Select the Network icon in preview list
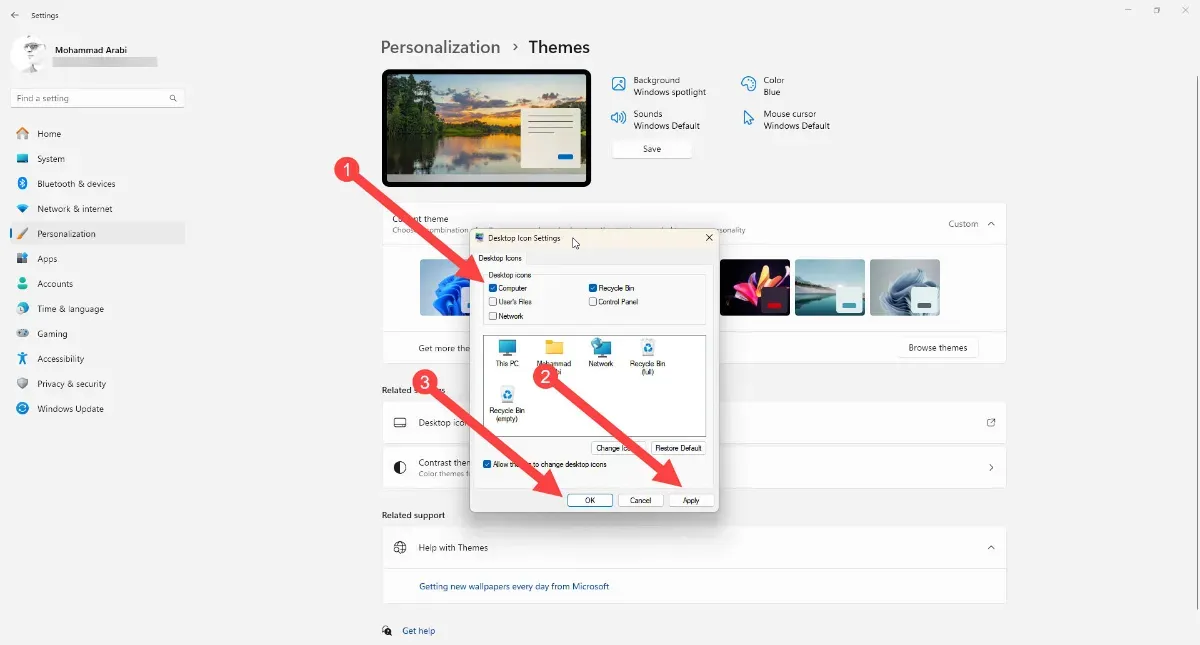 [601, 349]
